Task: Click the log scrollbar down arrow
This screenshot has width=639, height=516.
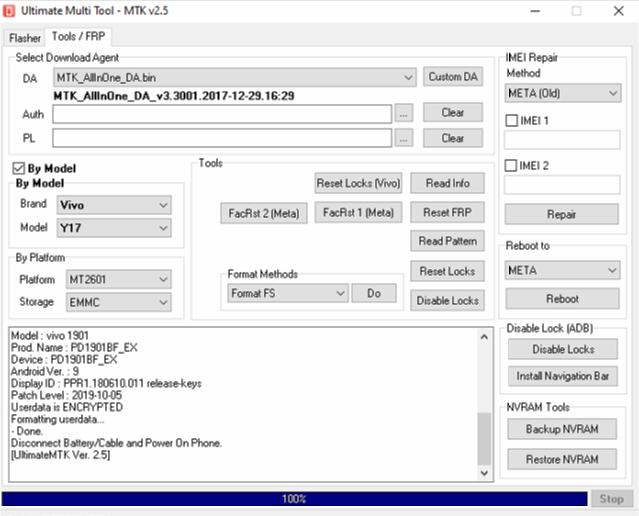Action: tap(484, 473)
